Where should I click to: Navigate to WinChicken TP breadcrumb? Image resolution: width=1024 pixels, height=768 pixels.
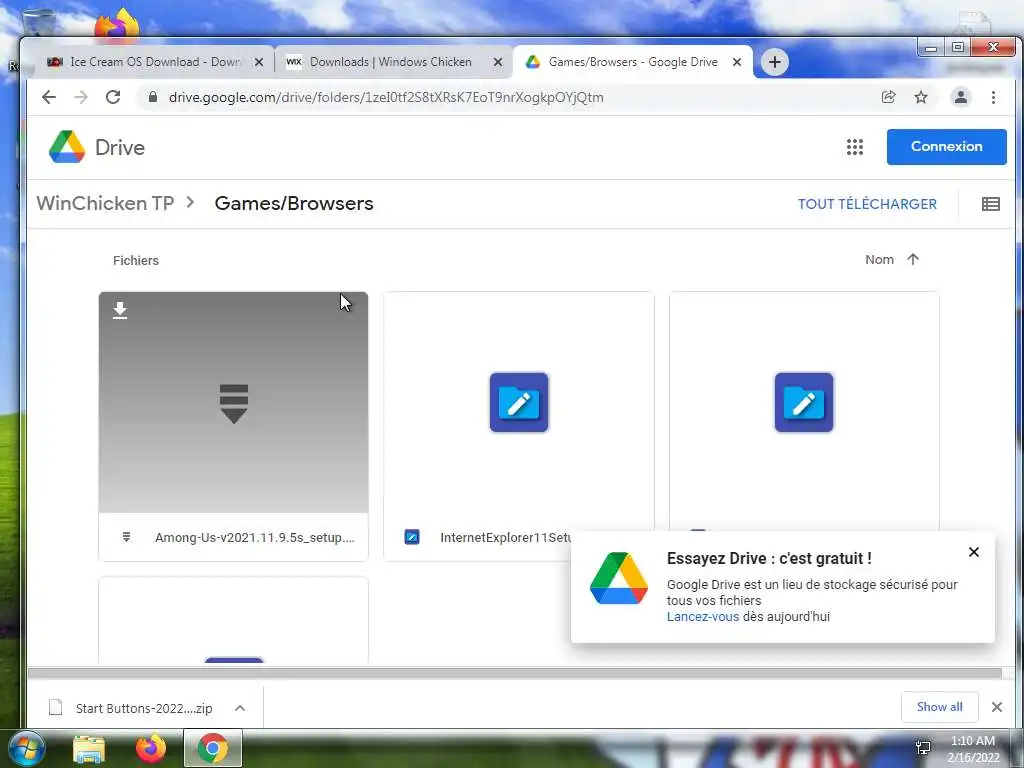click(105, 203)
